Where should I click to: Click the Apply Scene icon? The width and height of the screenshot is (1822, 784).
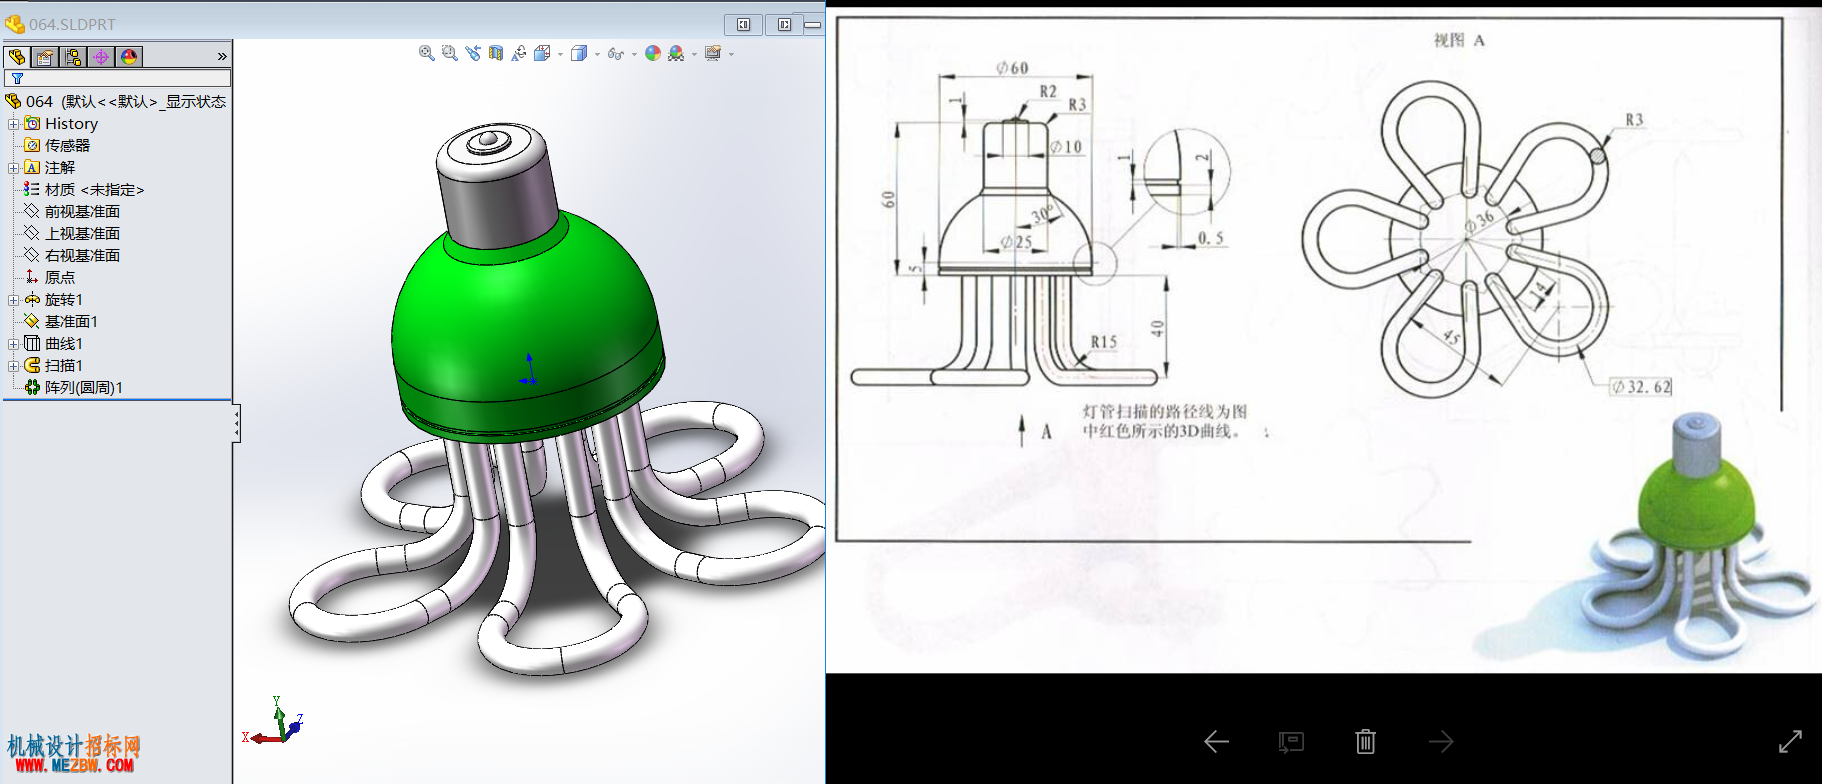(676, 53)
